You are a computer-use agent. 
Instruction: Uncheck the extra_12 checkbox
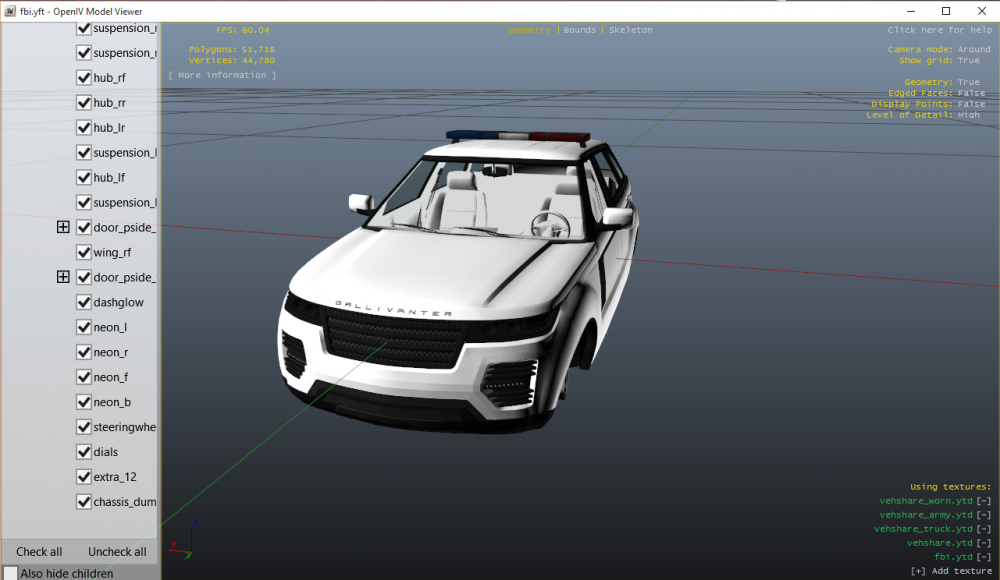click(x=84, y=477)
